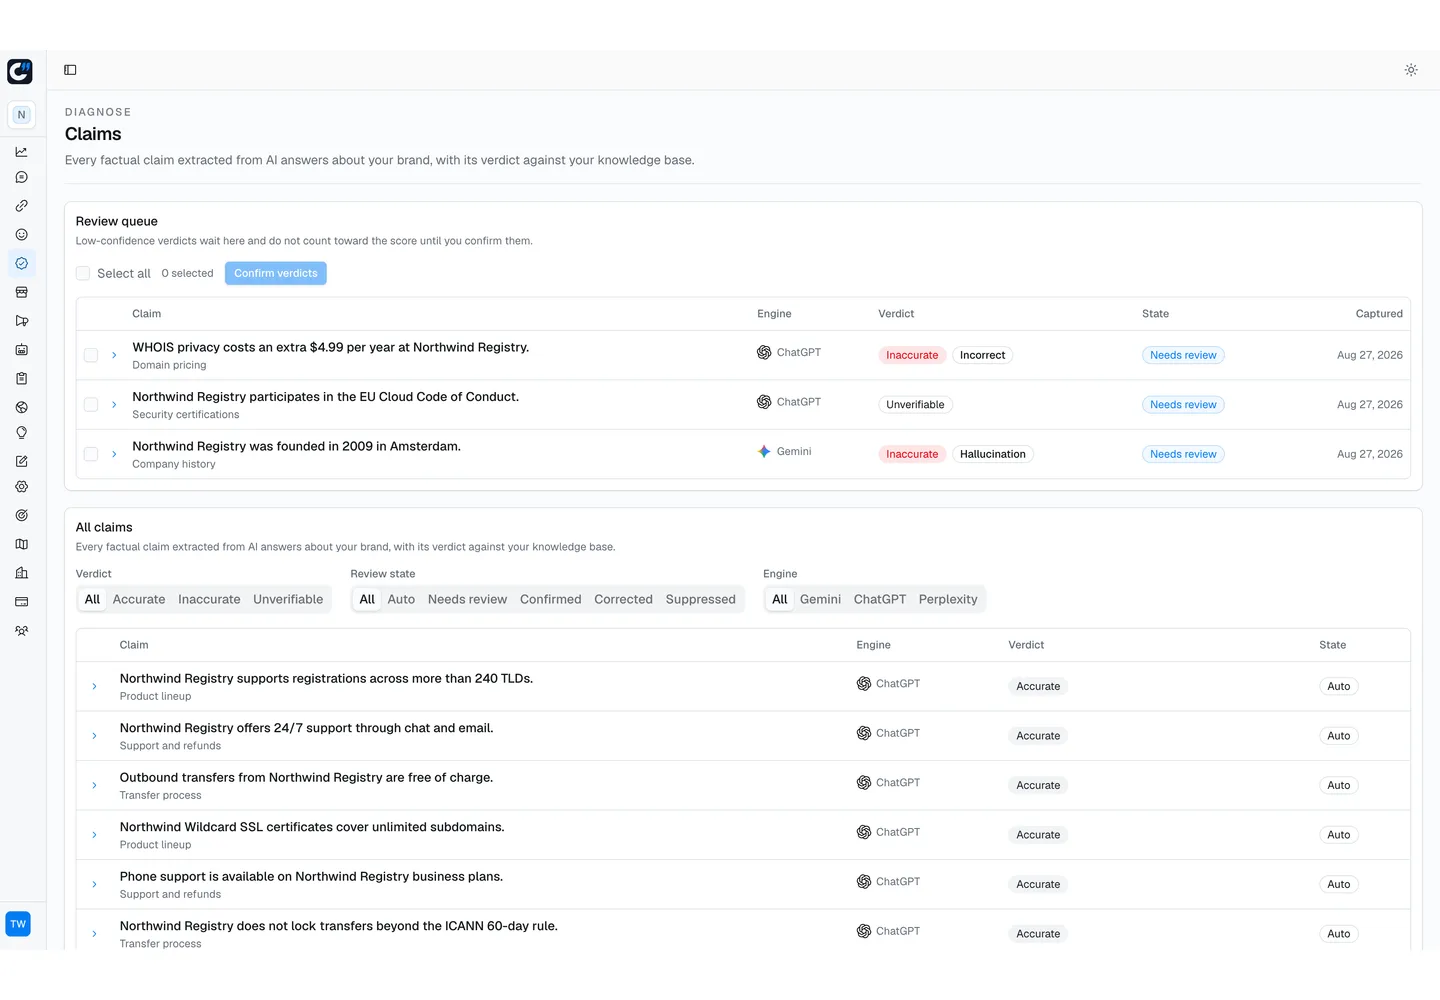Check the EU Cloud Code claim checkbox

click(x=91, y=405)
